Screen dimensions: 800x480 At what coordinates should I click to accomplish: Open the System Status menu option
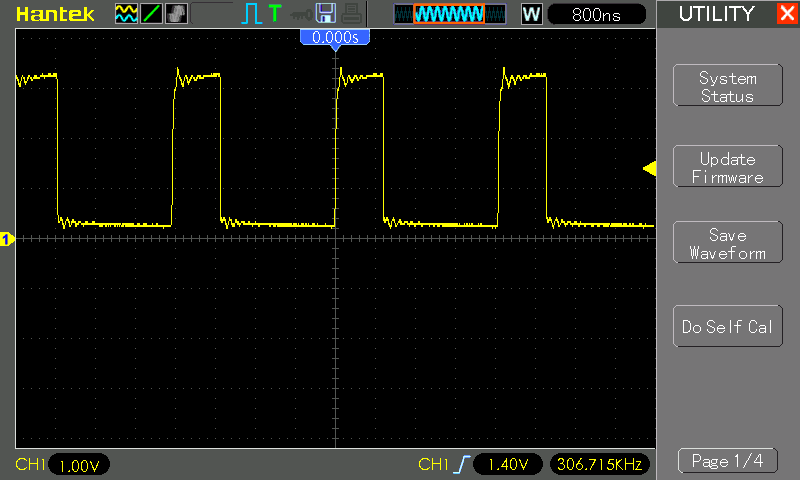click(727, 87)
